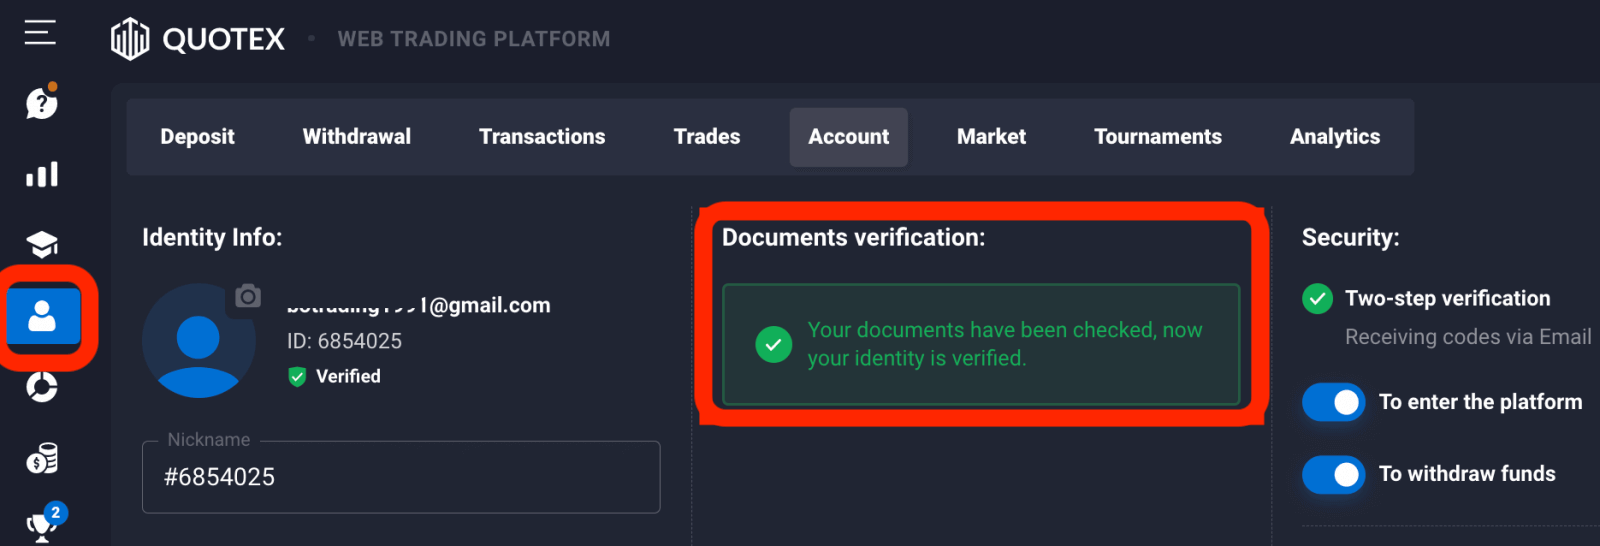1600x546 pixels.
Task: Open the Trades tab
Action: click(707, 137)
